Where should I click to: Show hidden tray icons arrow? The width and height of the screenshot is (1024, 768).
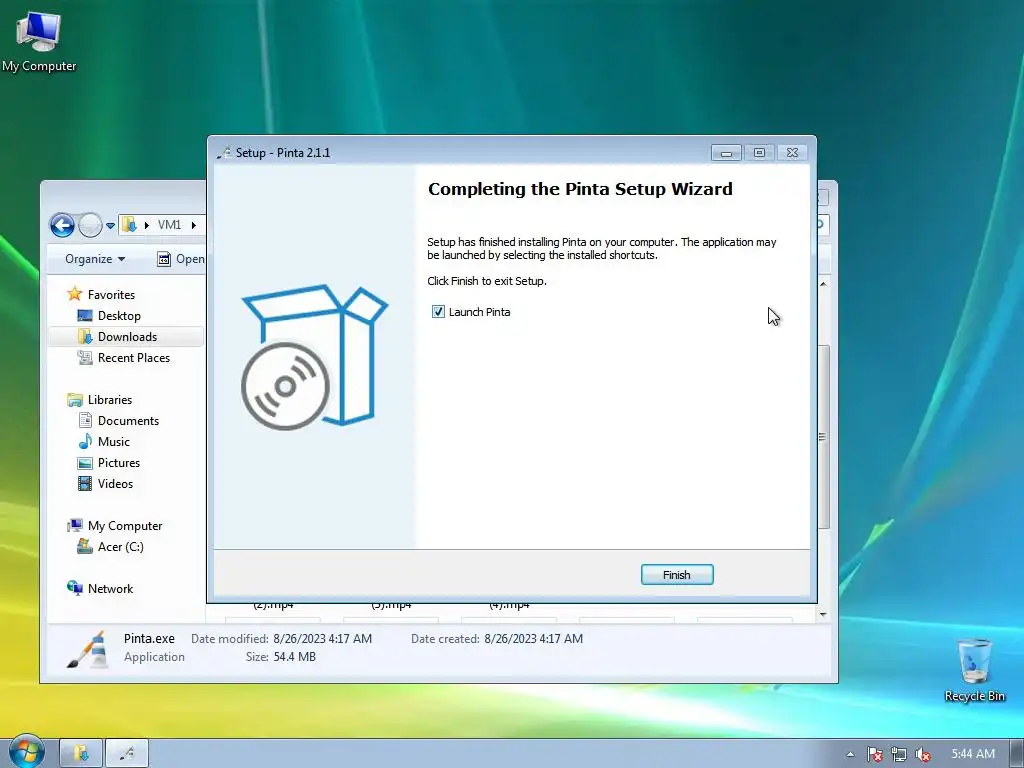pyautogui.click(x=850, y=754)
